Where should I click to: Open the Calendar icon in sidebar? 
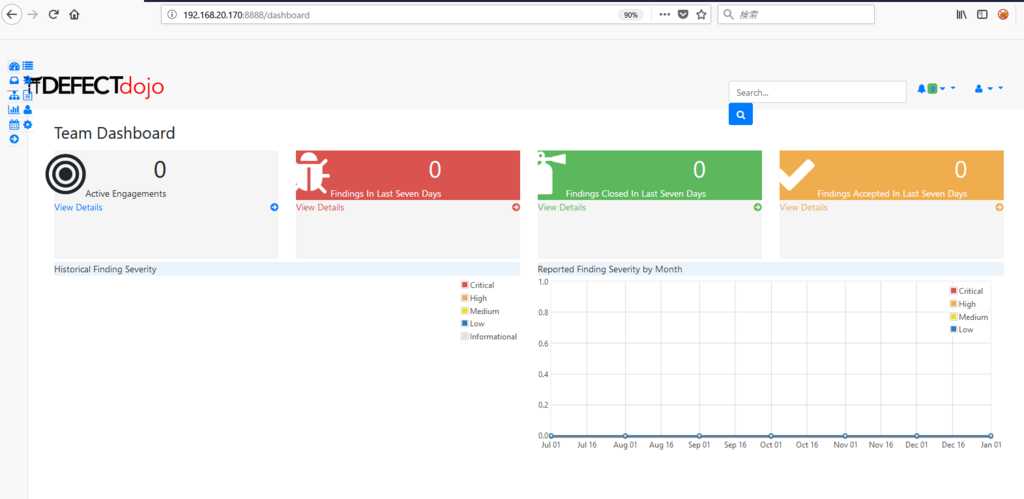[x=14, y=125]
